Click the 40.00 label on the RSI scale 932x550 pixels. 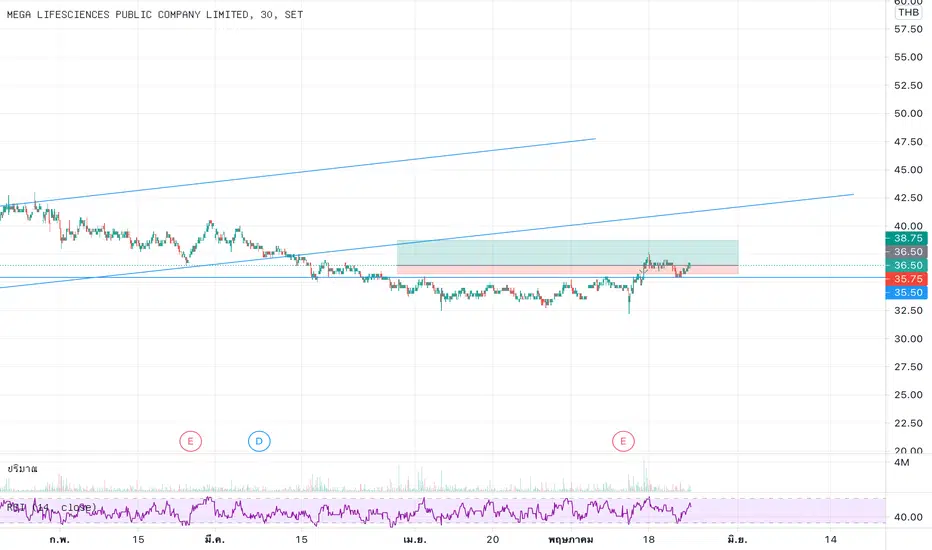[x=908, y=517]
